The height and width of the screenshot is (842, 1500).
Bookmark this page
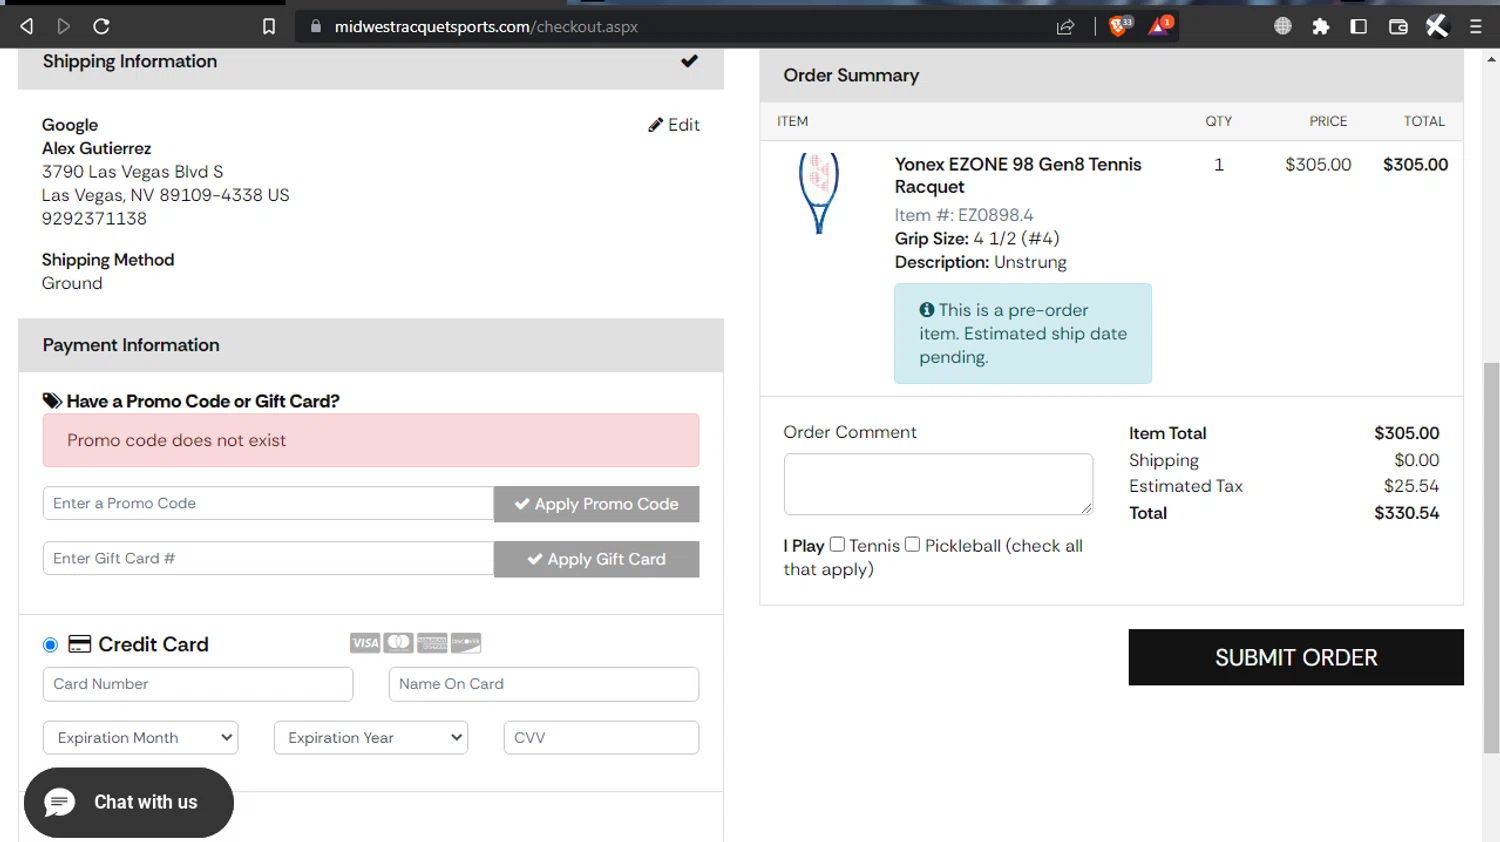[269, 26]
